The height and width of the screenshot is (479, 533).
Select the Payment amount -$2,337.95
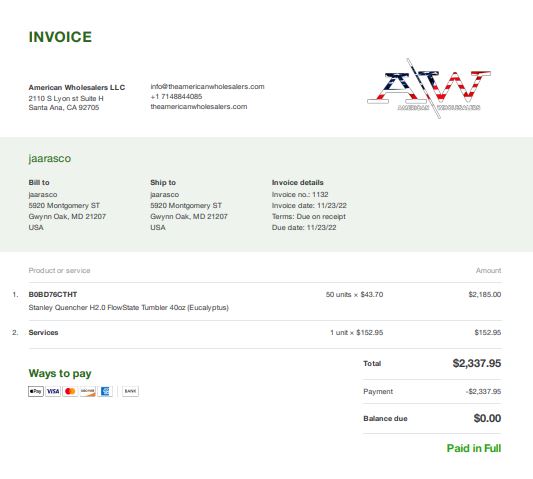coord(483,392)
